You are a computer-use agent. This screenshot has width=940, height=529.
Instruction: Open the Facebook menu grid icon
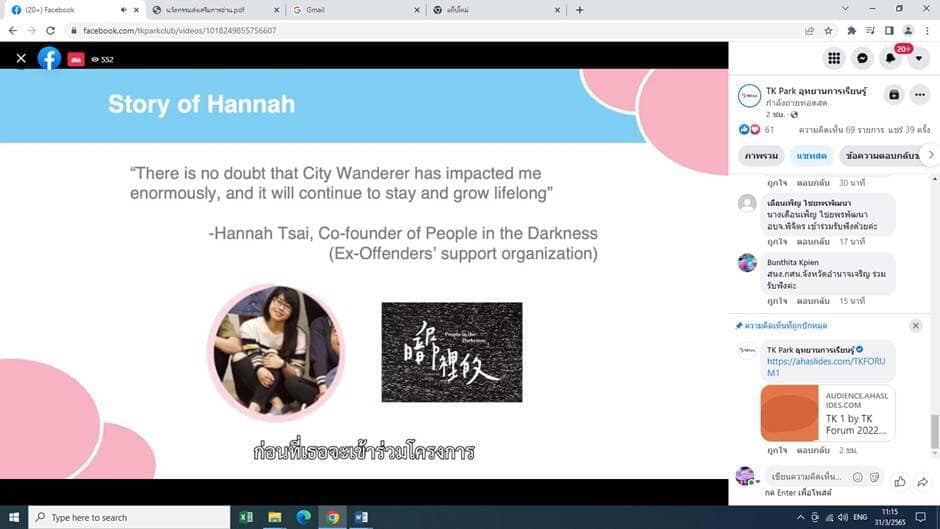click(833, 58)
